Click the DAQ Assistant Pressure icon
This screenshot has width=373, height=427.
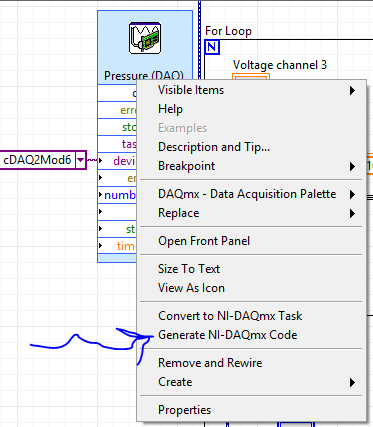click(145, 38)
